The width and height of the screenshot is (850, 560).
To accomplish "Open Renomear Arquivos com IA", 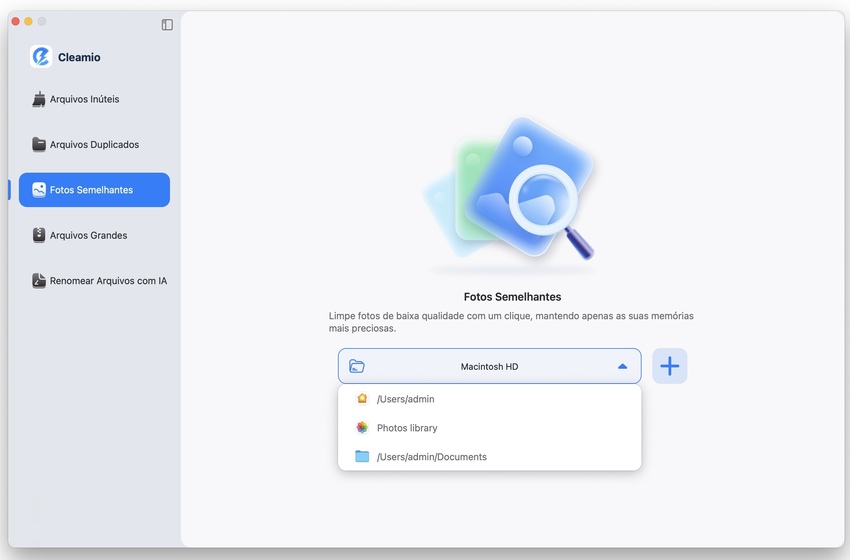I will point(94,281).
